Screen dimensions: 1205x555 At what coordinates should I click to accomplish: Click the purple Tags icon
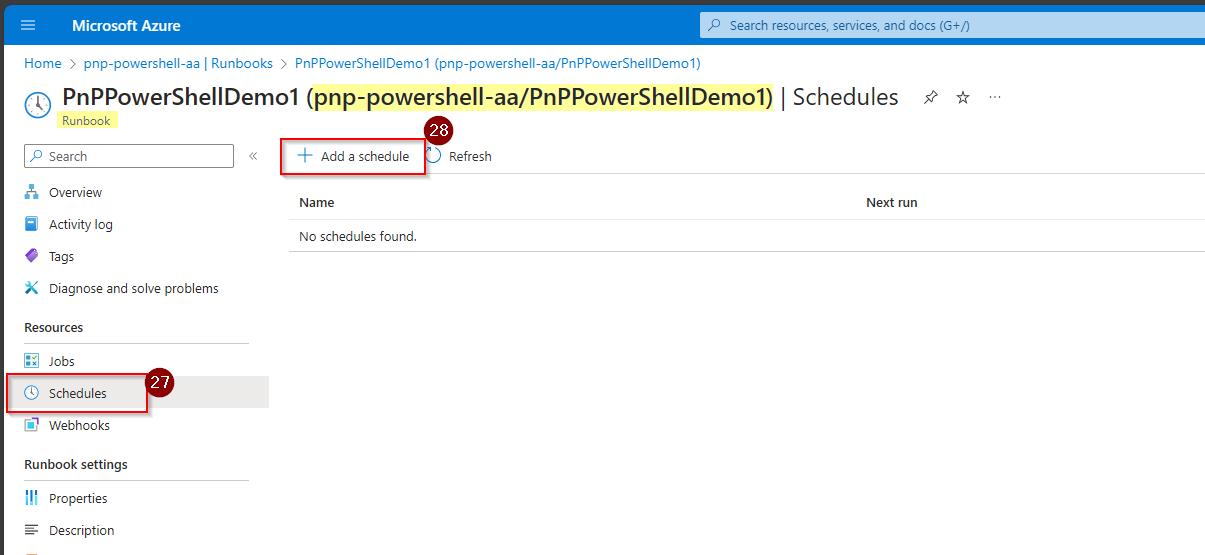[x=31, y=256]
